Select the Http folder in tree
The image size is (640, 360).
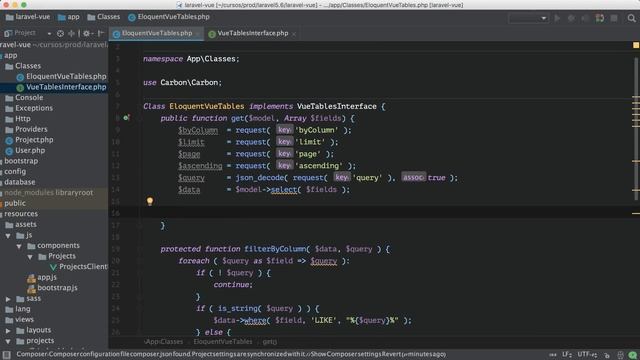[x=18, y=119]
